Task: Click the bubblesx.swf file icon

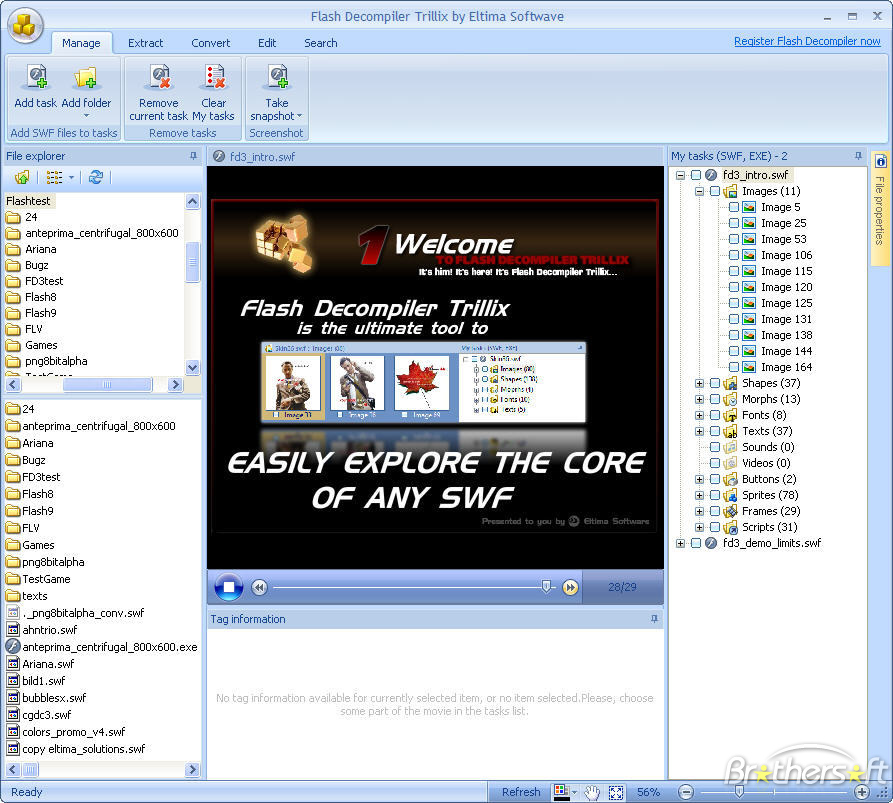Action: point(13,698)
